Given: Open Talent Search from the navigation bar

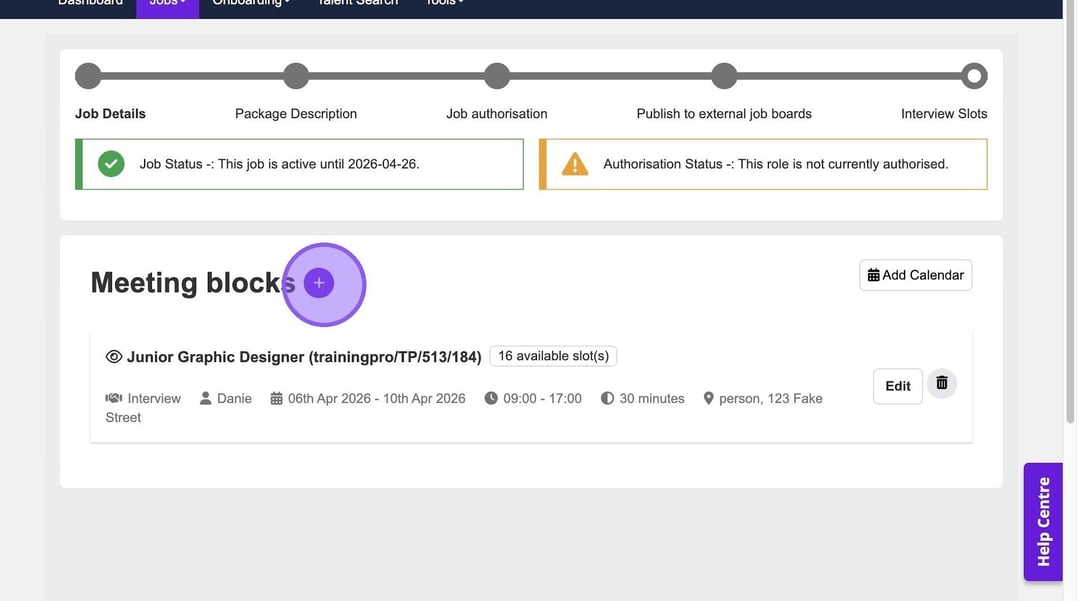Looking at the screenshot, I should [357, 4].
